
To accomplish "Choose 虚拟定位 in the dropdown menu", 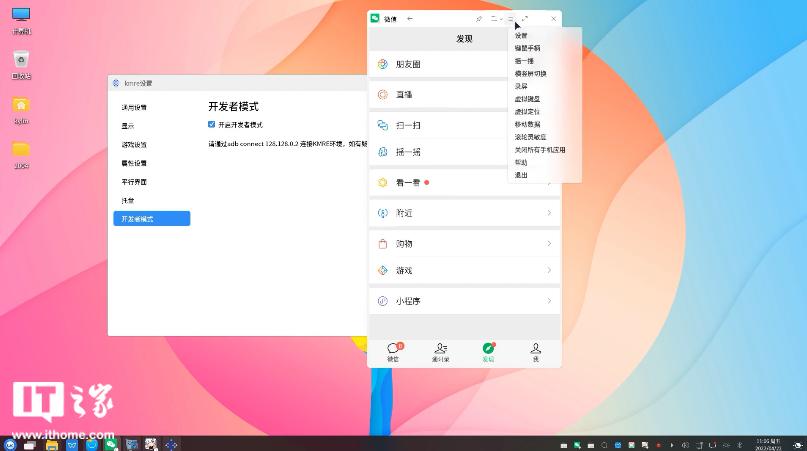I will (527, 111).
